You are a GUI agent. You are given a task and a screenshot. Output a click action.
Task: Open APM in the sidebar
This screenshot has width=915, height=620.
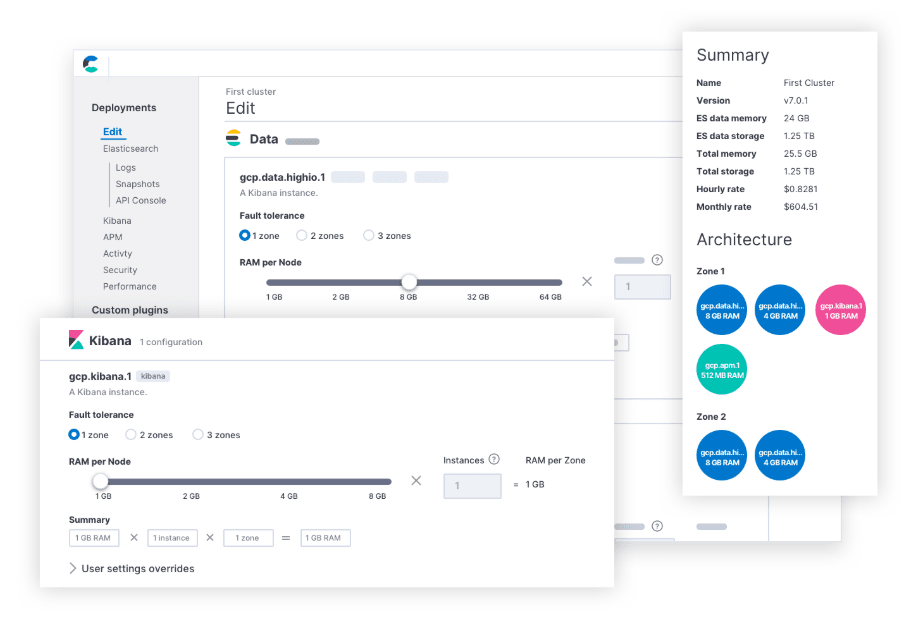point(113,237)
